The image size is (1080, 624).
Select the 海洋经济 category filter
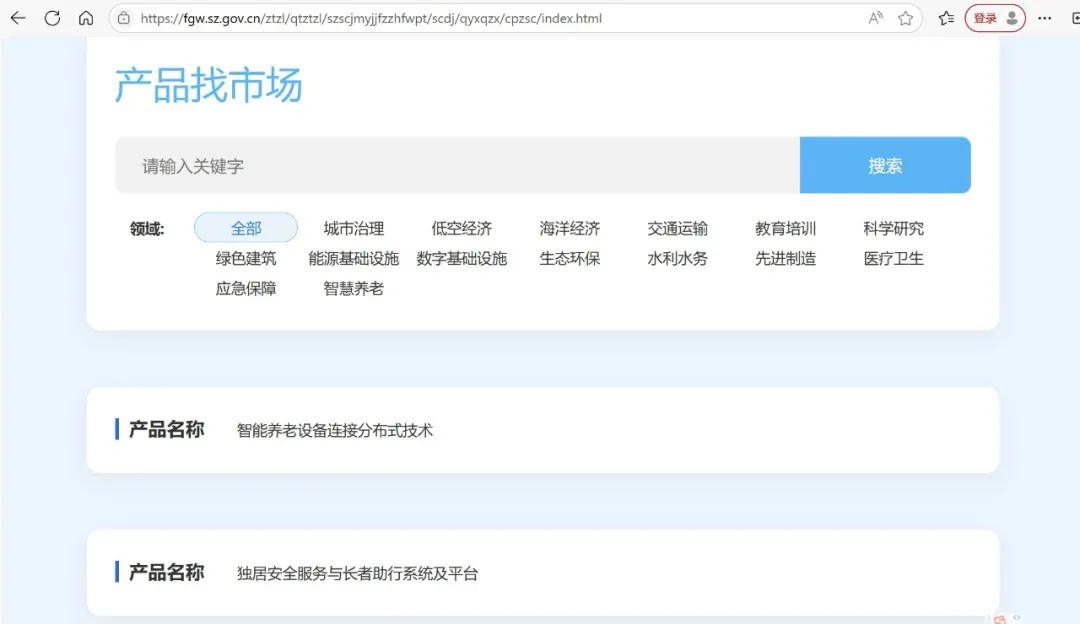point(569,228)
